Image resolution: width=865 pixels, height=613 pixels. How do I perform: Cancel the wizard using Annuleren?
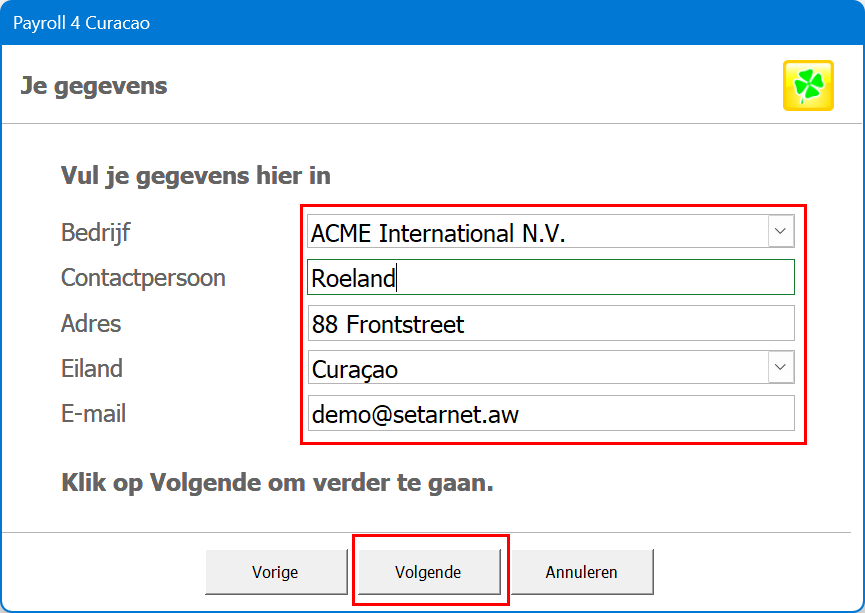(581, 573)
